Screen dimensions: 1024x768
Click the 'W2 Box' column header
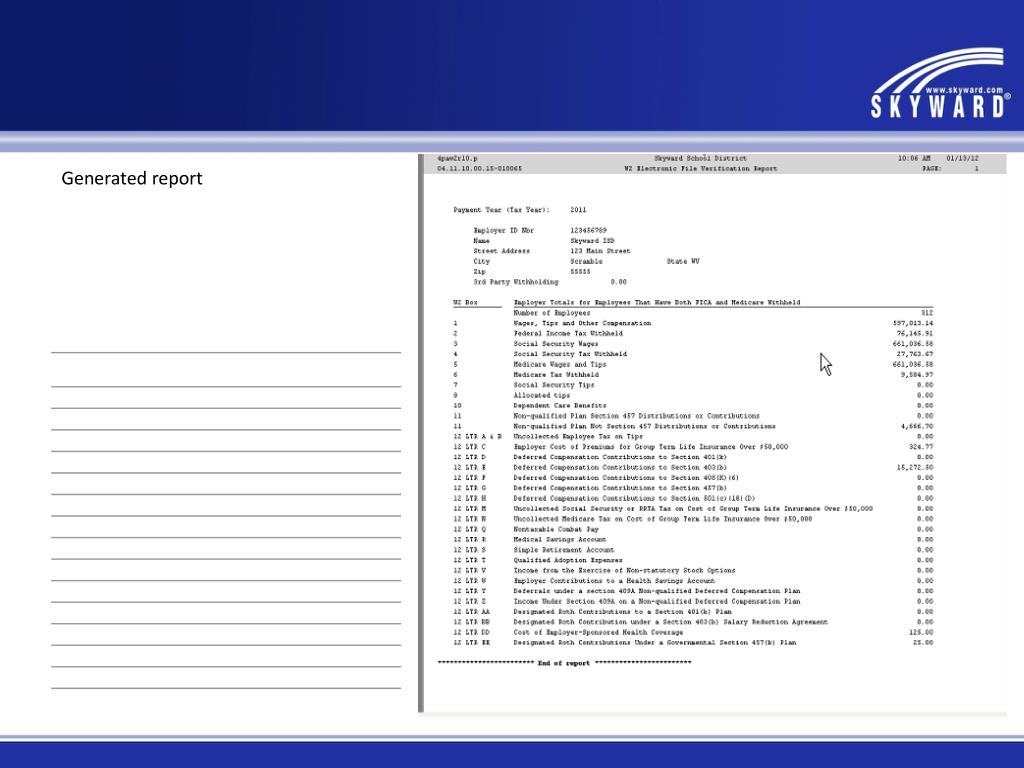click(466, 302)
